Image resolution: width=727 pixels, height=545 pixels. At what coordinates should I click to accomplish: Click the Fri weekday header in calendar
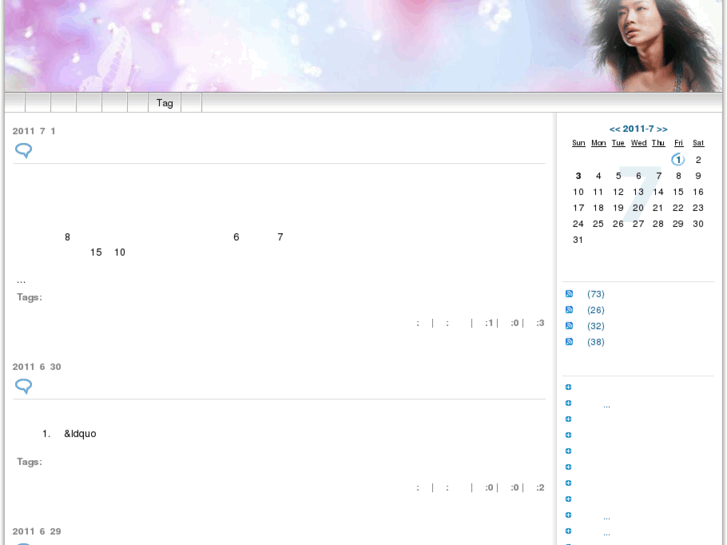678,143
